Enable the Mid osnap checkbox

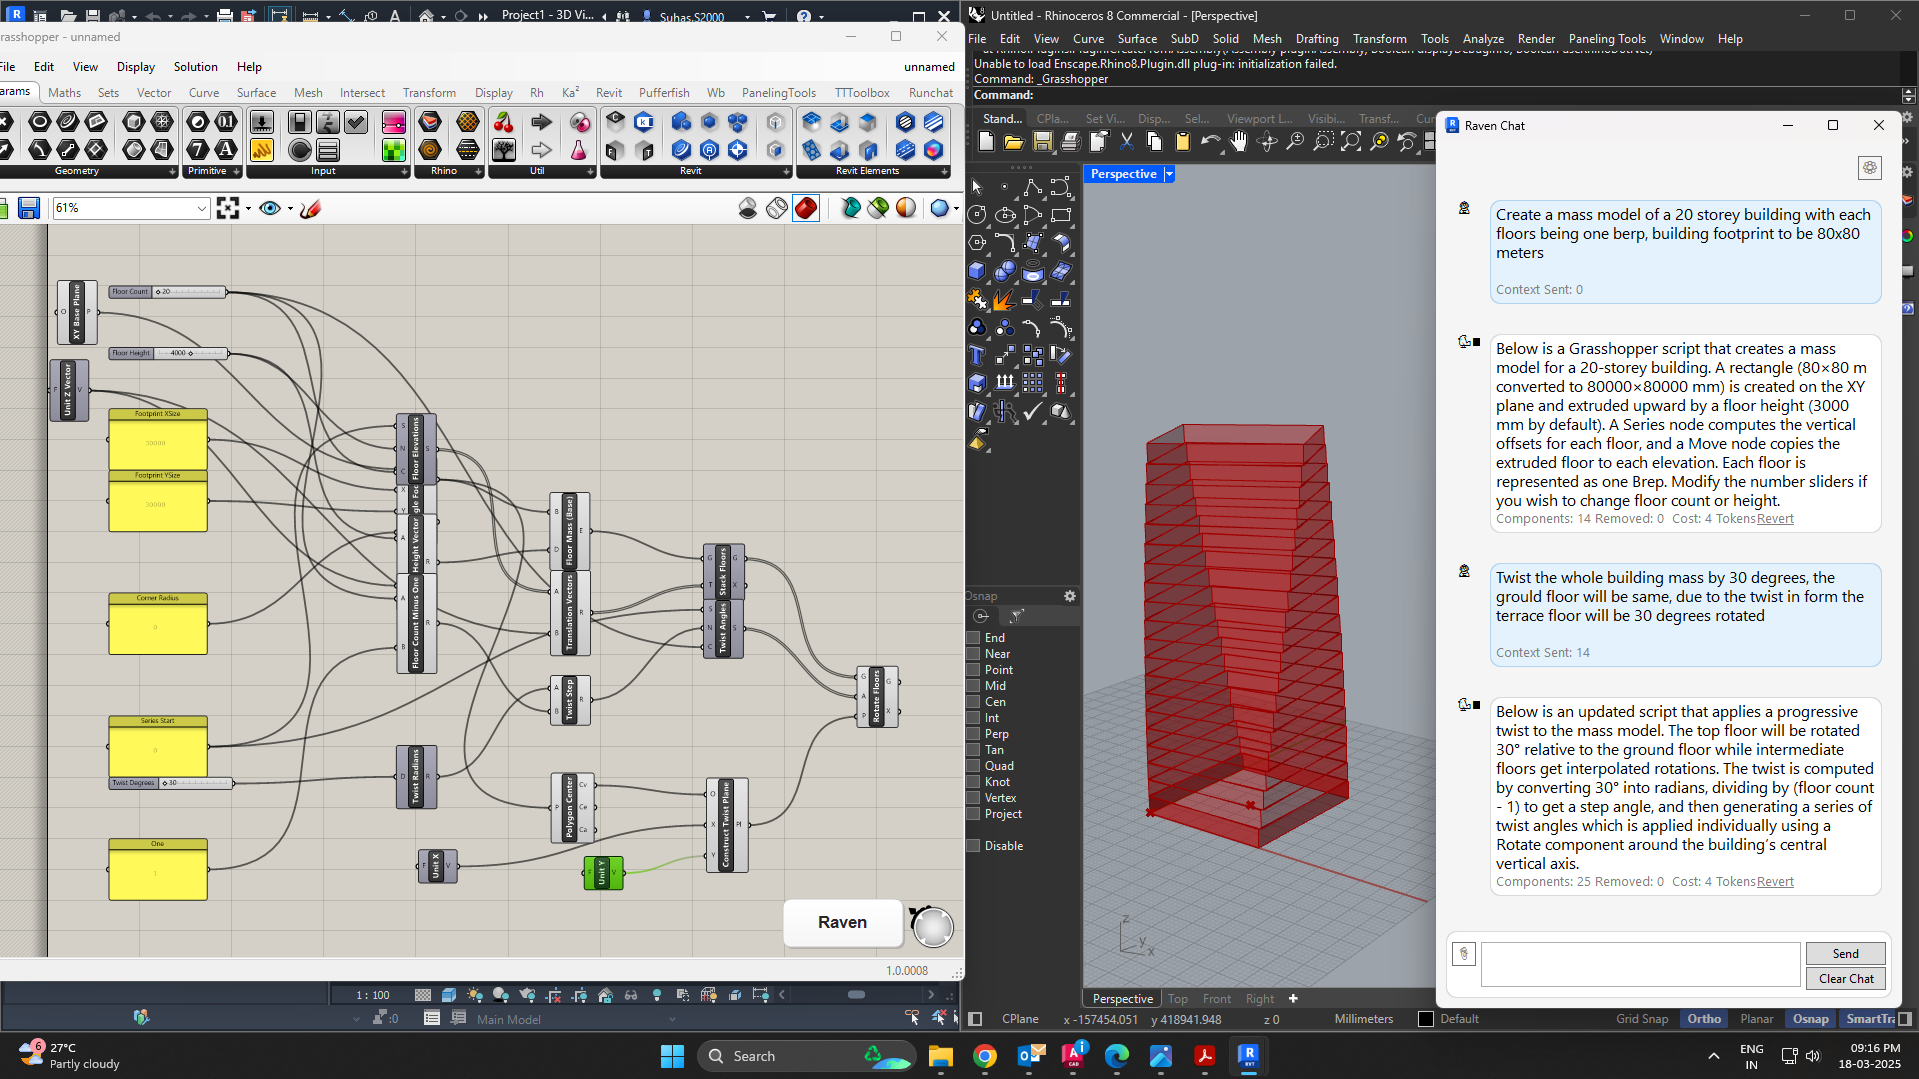(974, 686)
